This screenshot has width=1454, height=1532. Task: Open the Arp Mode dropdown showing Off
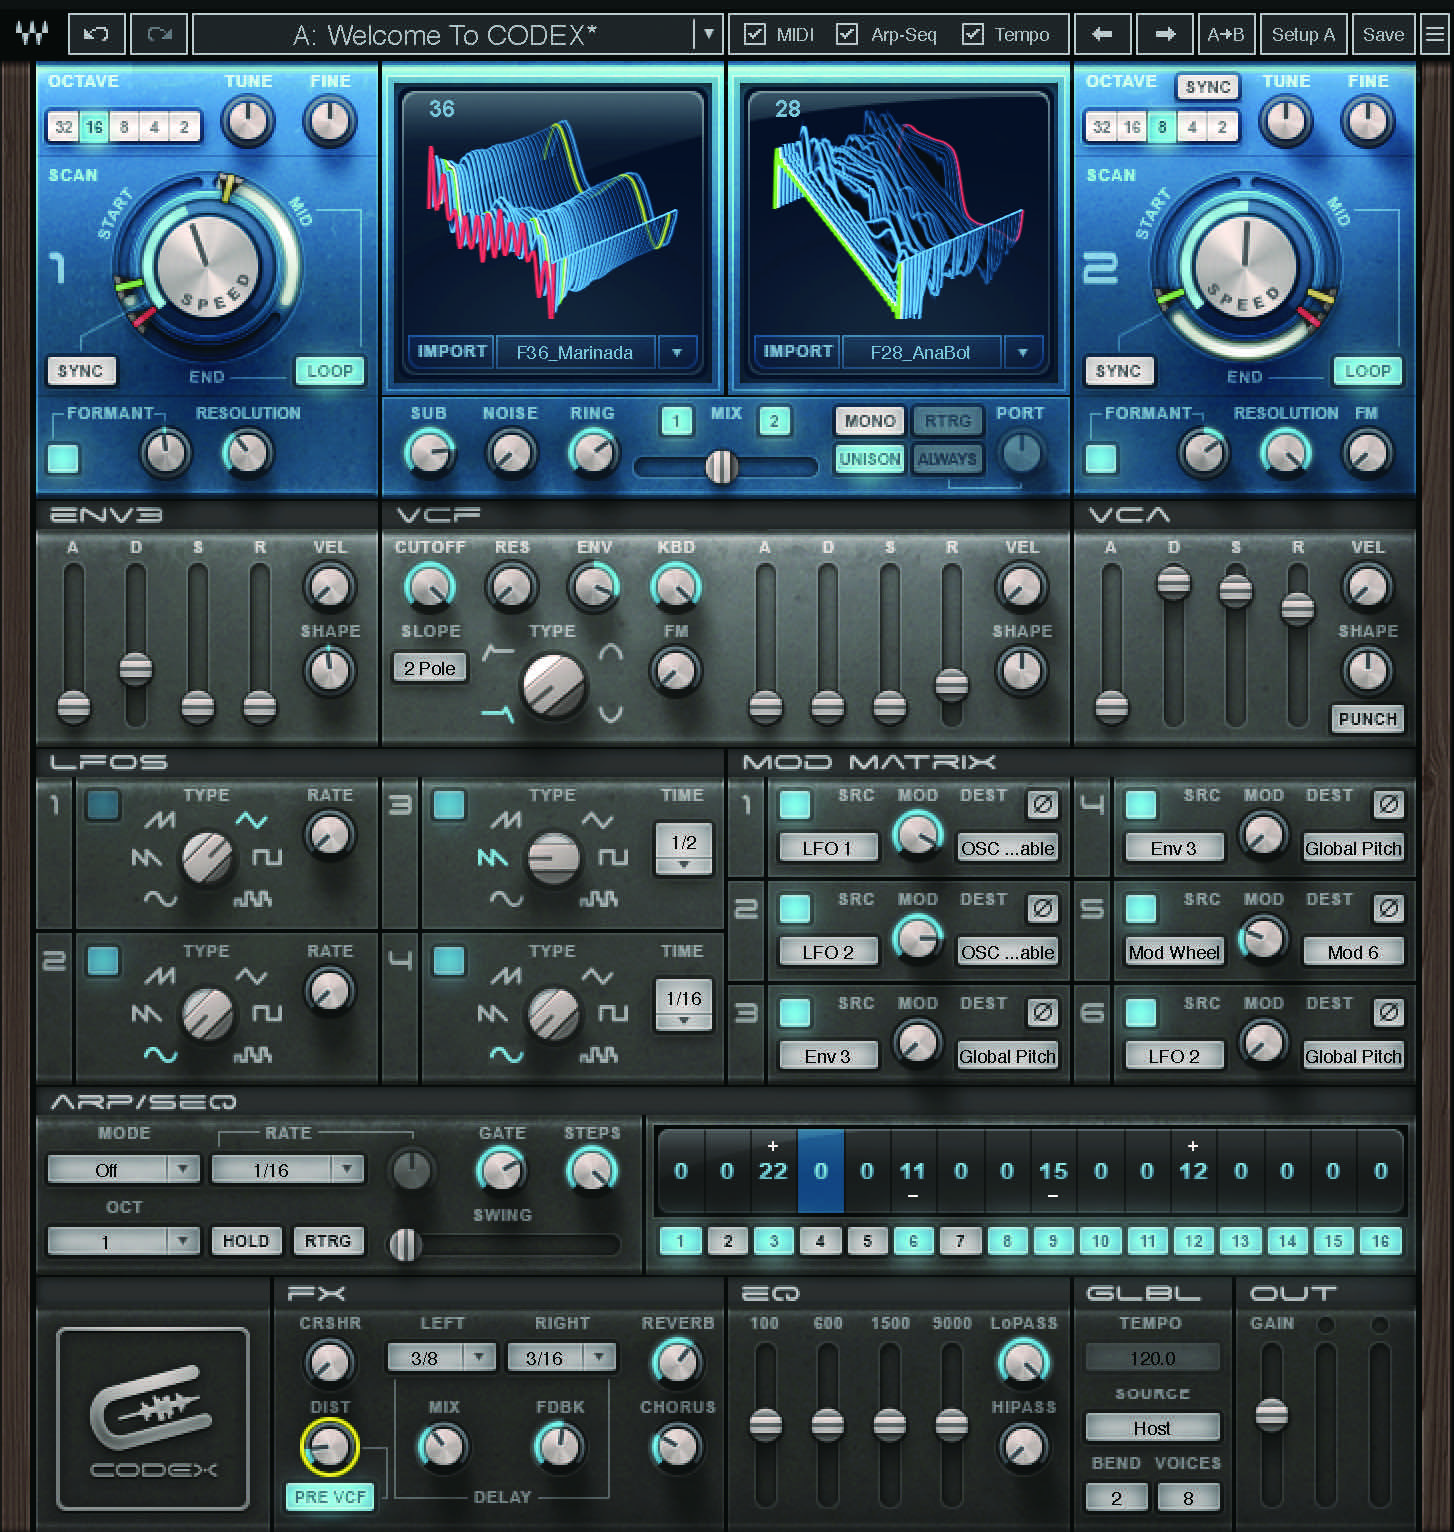[x=122, y=1169]
